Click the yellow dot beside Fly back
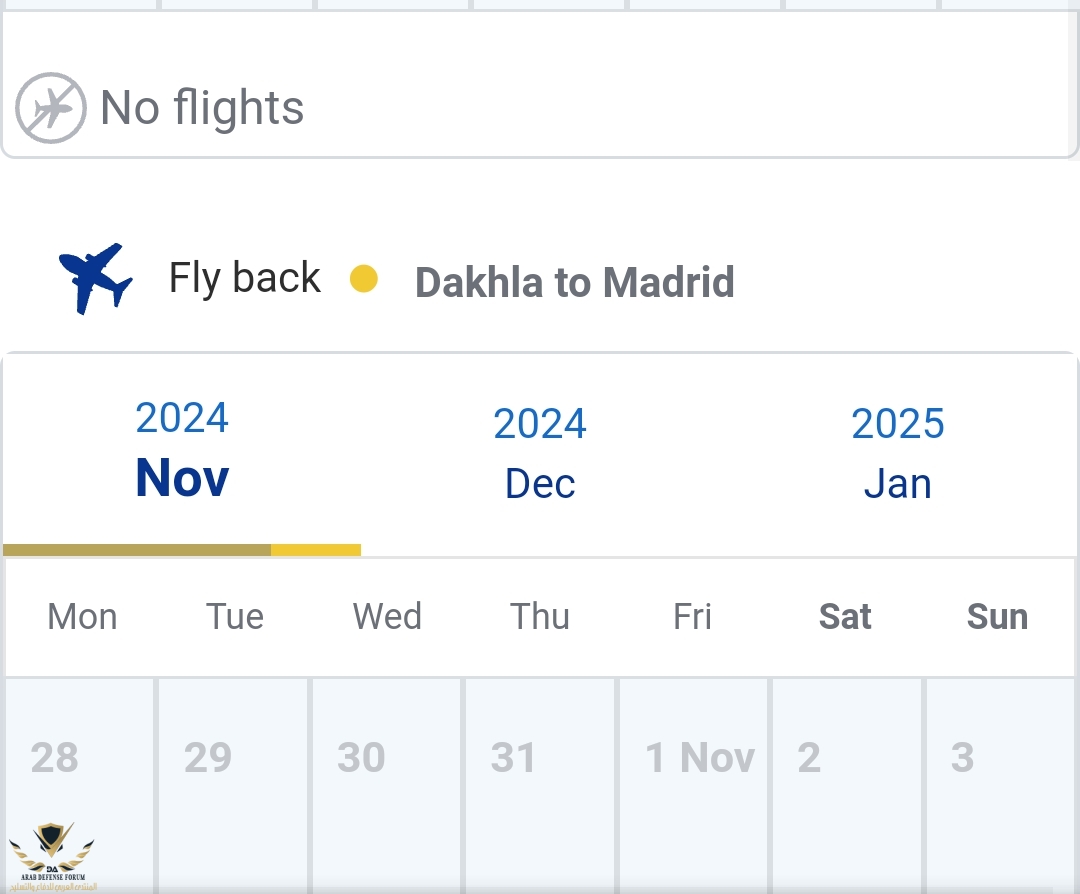 pyautogui.click(x=364, y=279)
